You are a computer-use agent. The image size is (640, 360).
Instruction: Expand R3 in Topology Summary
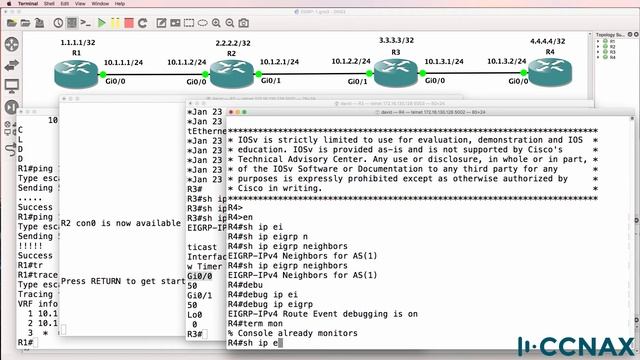(x=599, y=52)
